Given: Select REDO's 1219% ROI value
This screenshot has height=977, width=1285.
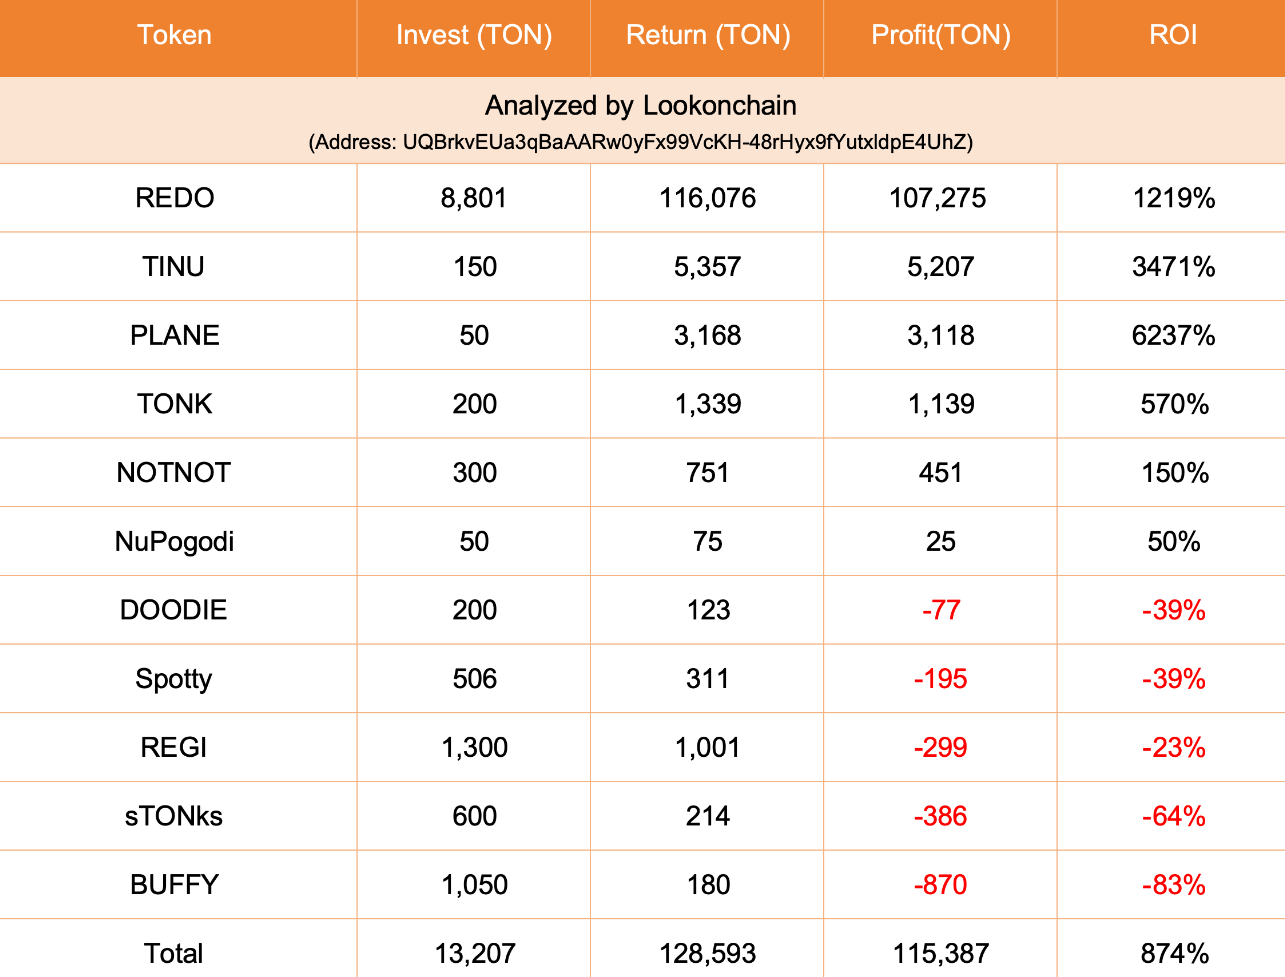Looking at the screenshot, I should (1174, 198).
